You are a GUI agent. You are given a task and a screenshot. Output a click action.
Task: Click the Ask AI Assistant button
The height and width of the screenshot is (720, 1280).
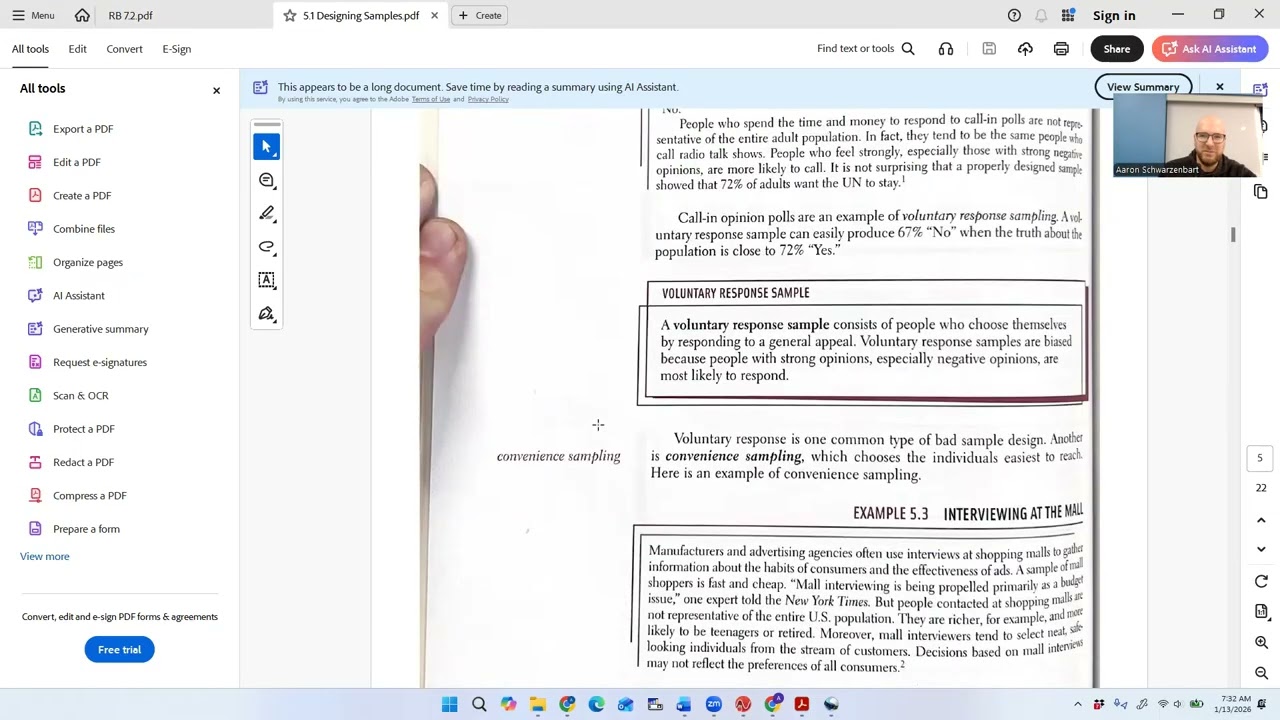(x=1209, y=49)
